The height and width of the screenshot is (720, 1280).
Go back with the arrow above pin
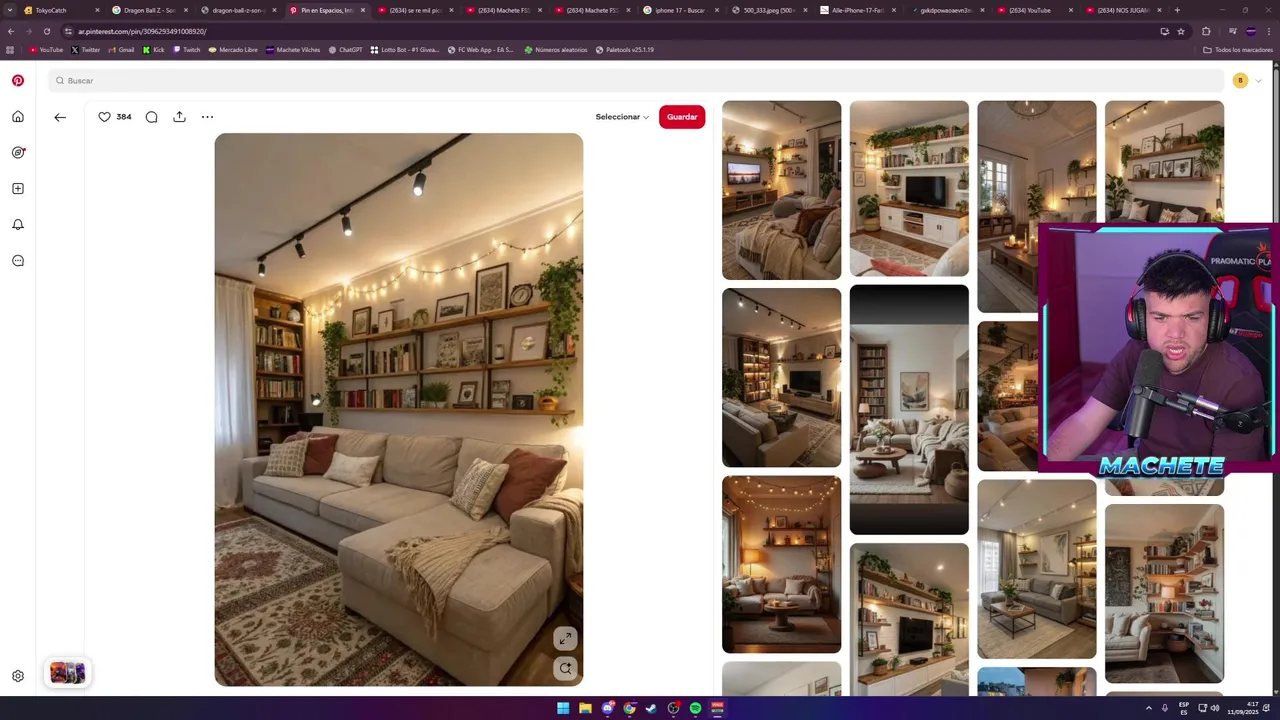[60, 117]
